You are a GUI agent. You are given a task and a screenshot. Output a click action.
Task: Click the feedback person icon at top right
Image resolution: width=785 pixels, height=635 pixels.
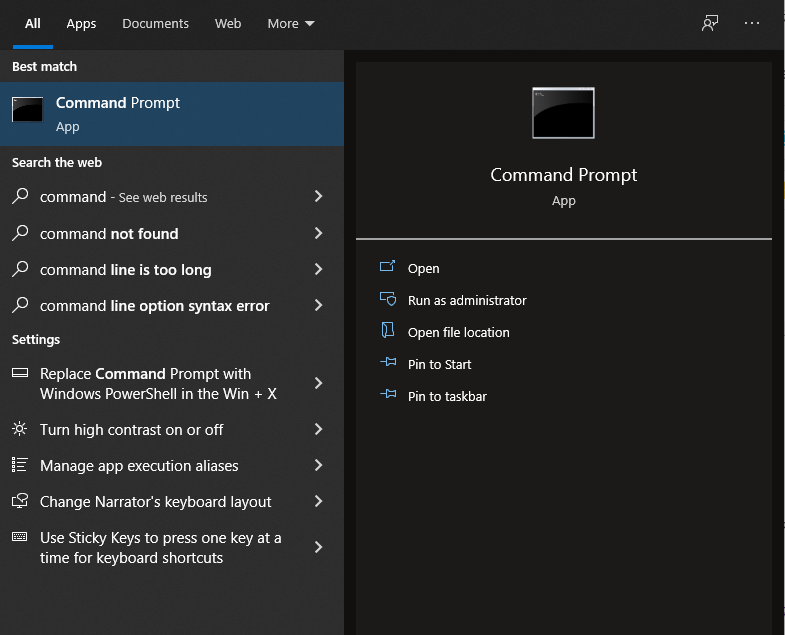tap(710, 23)
